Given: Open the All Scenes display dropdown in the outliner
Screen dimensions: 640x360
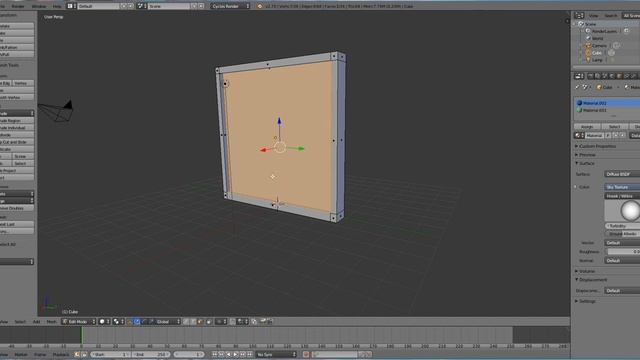Looking at the screenshot, I should (631, 16).
